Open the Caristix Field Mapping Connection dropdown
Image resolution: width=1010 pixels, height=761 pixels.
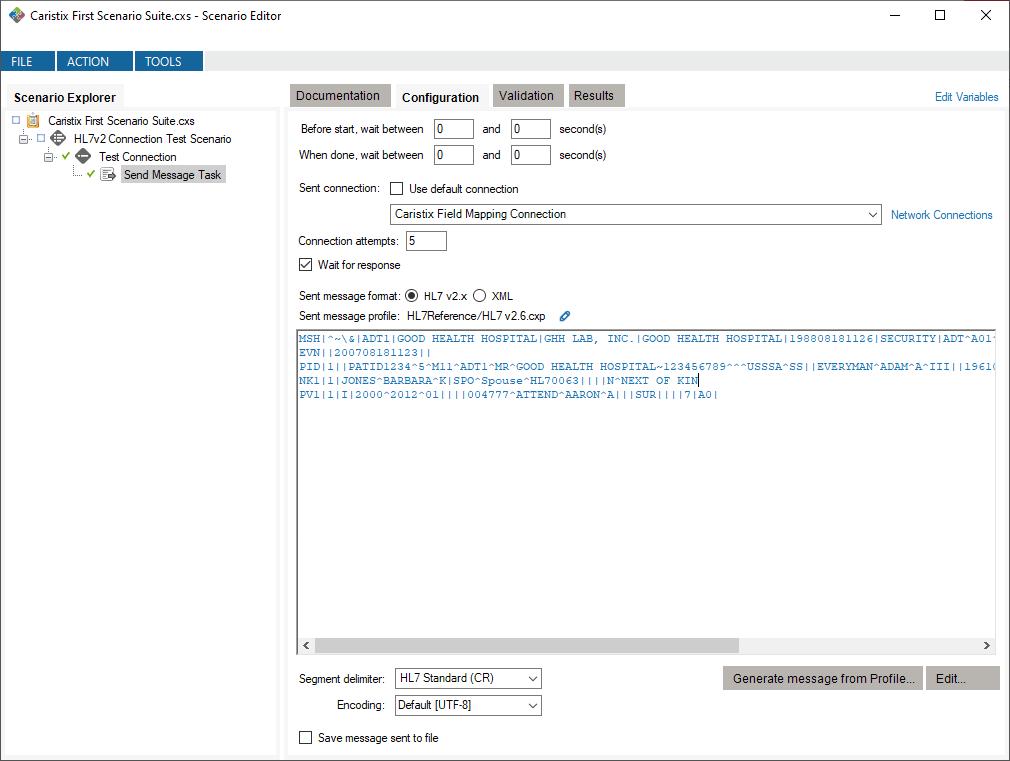[873, 213]
